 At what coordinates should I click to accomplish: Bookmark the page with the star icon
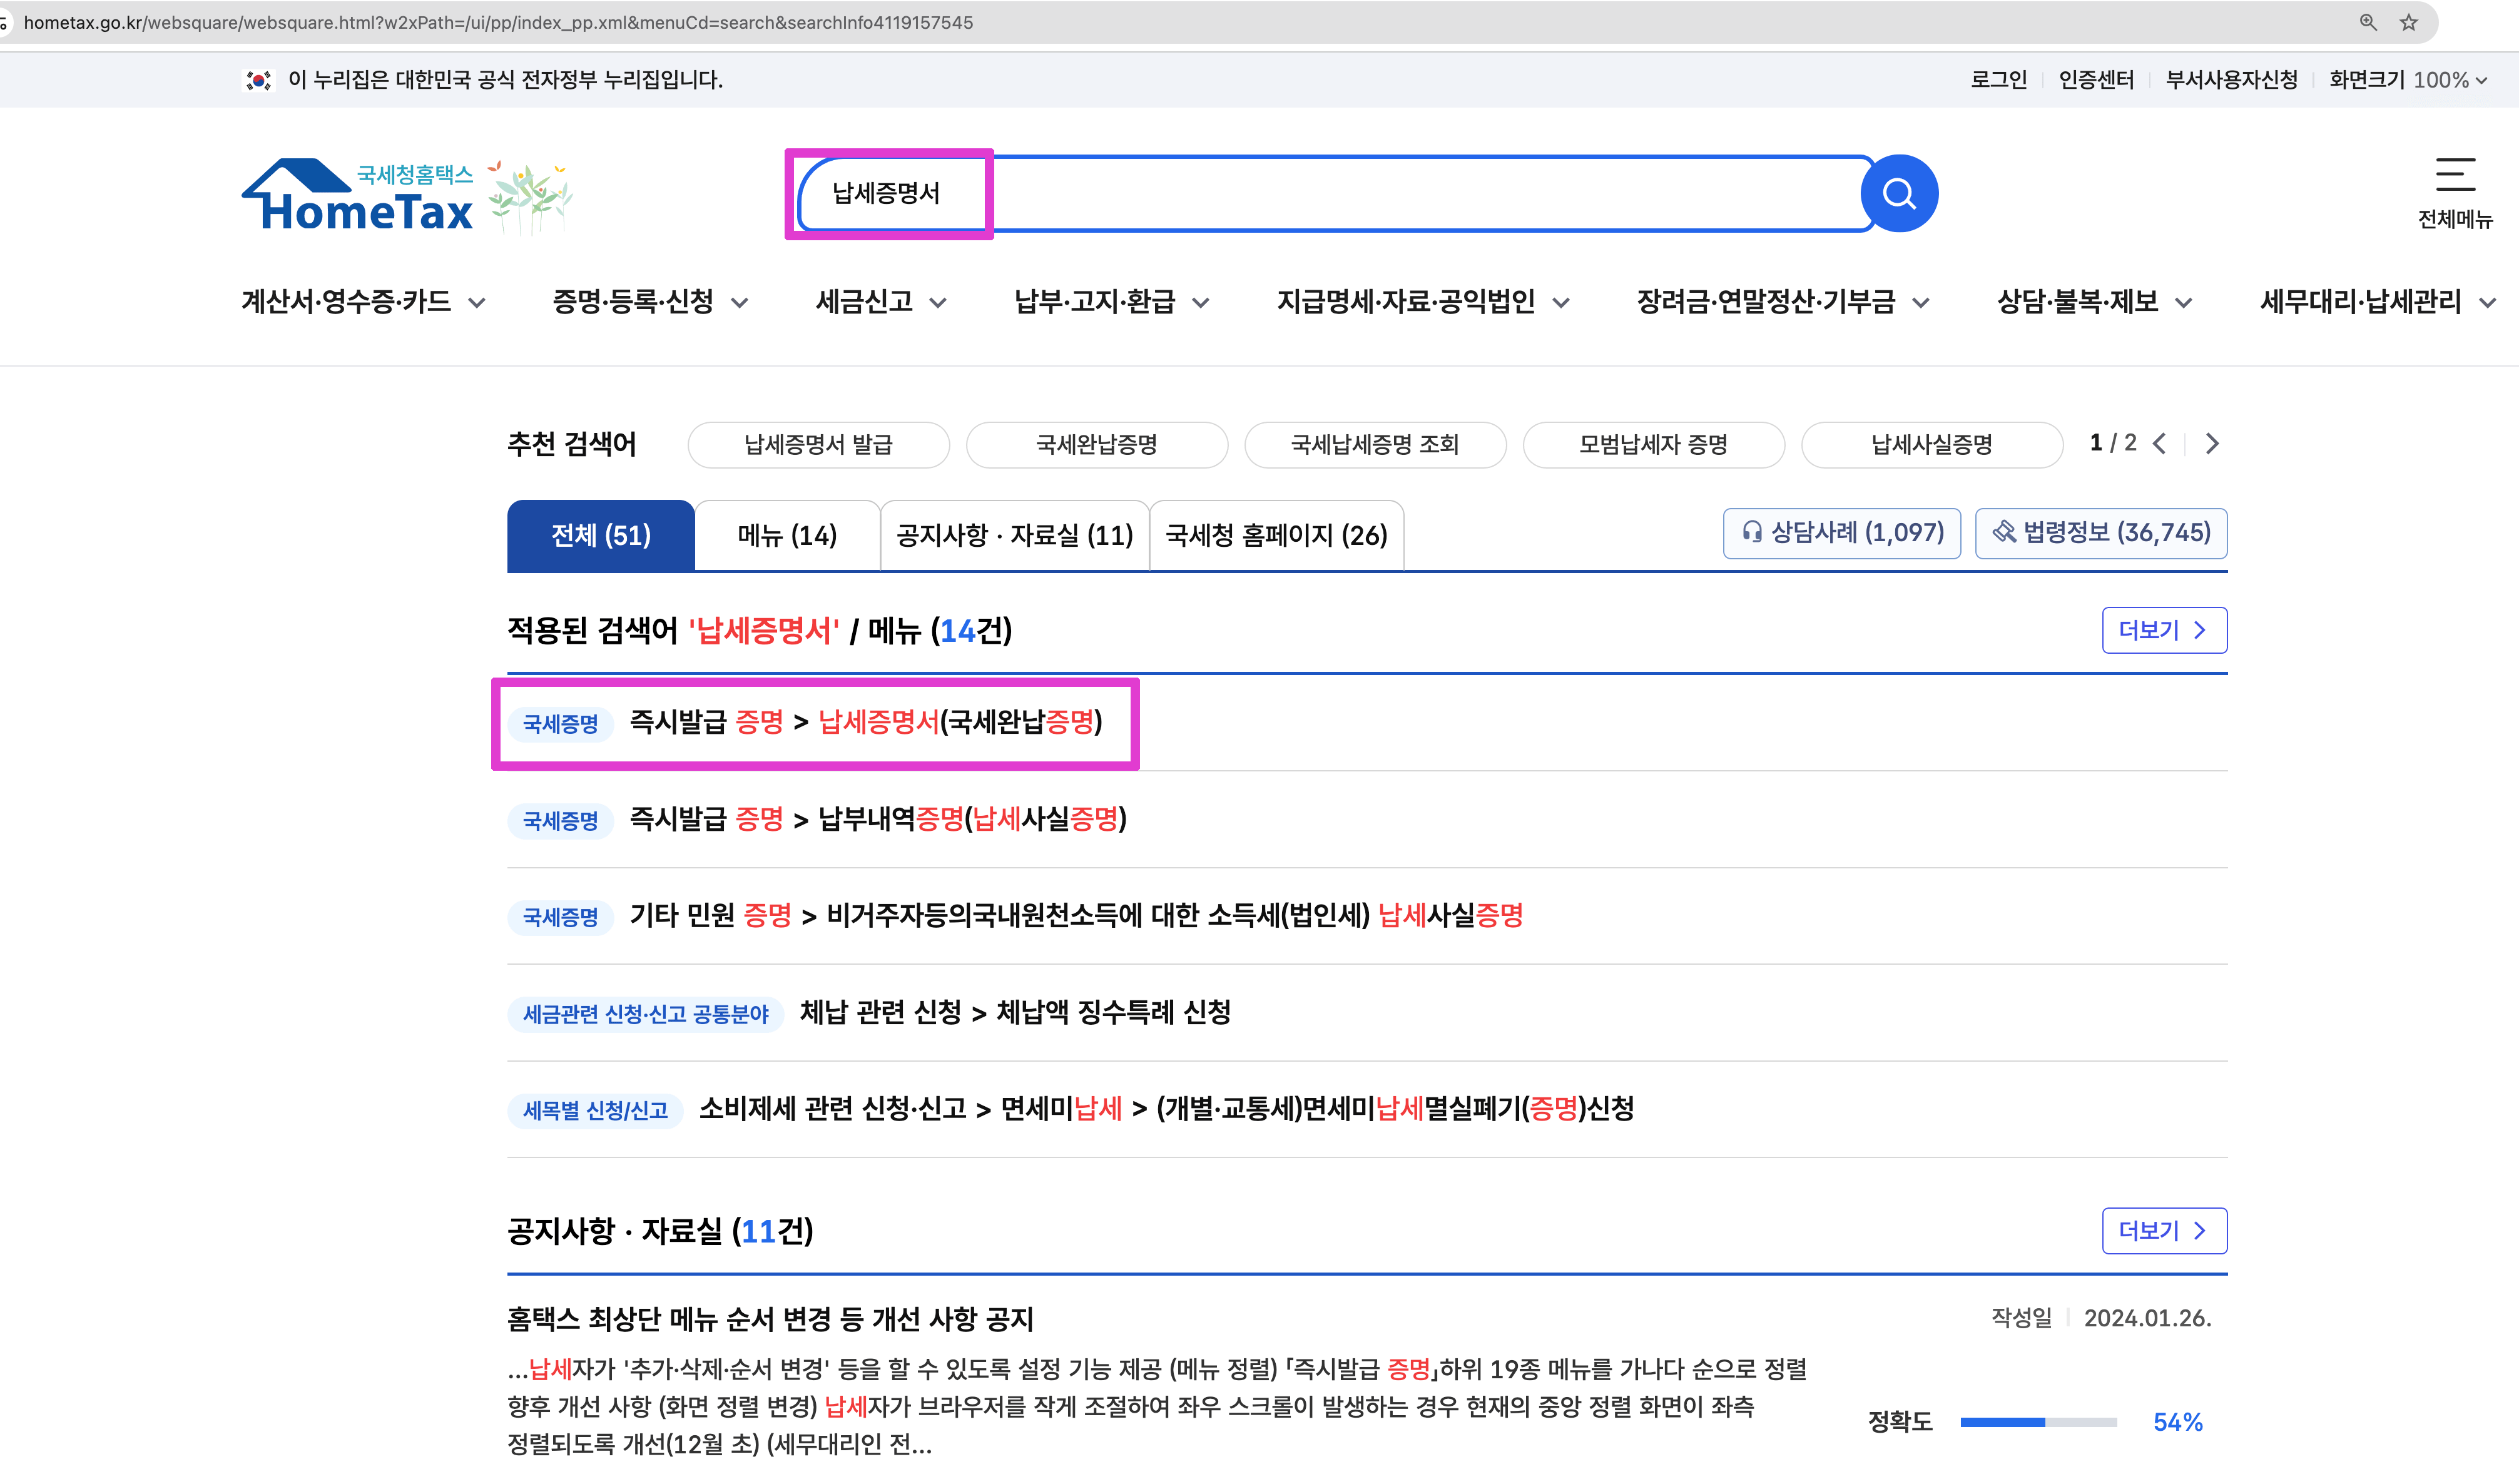2409,22
